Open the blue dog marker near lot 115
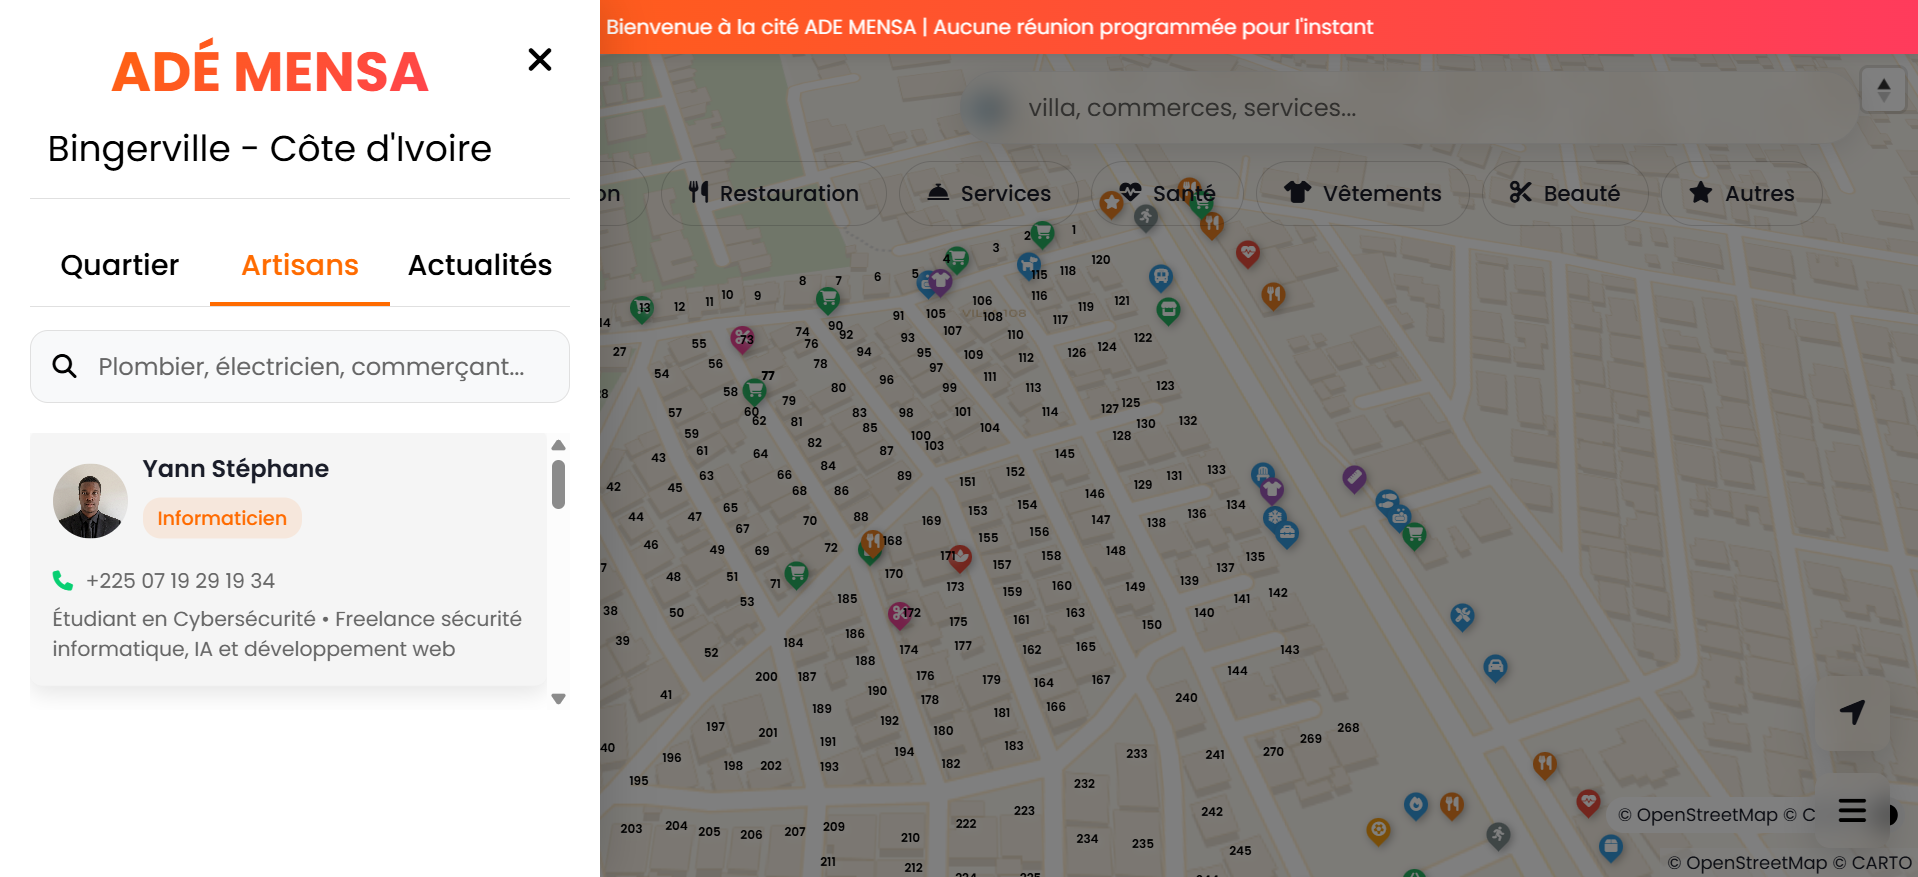 point(1029,265)
